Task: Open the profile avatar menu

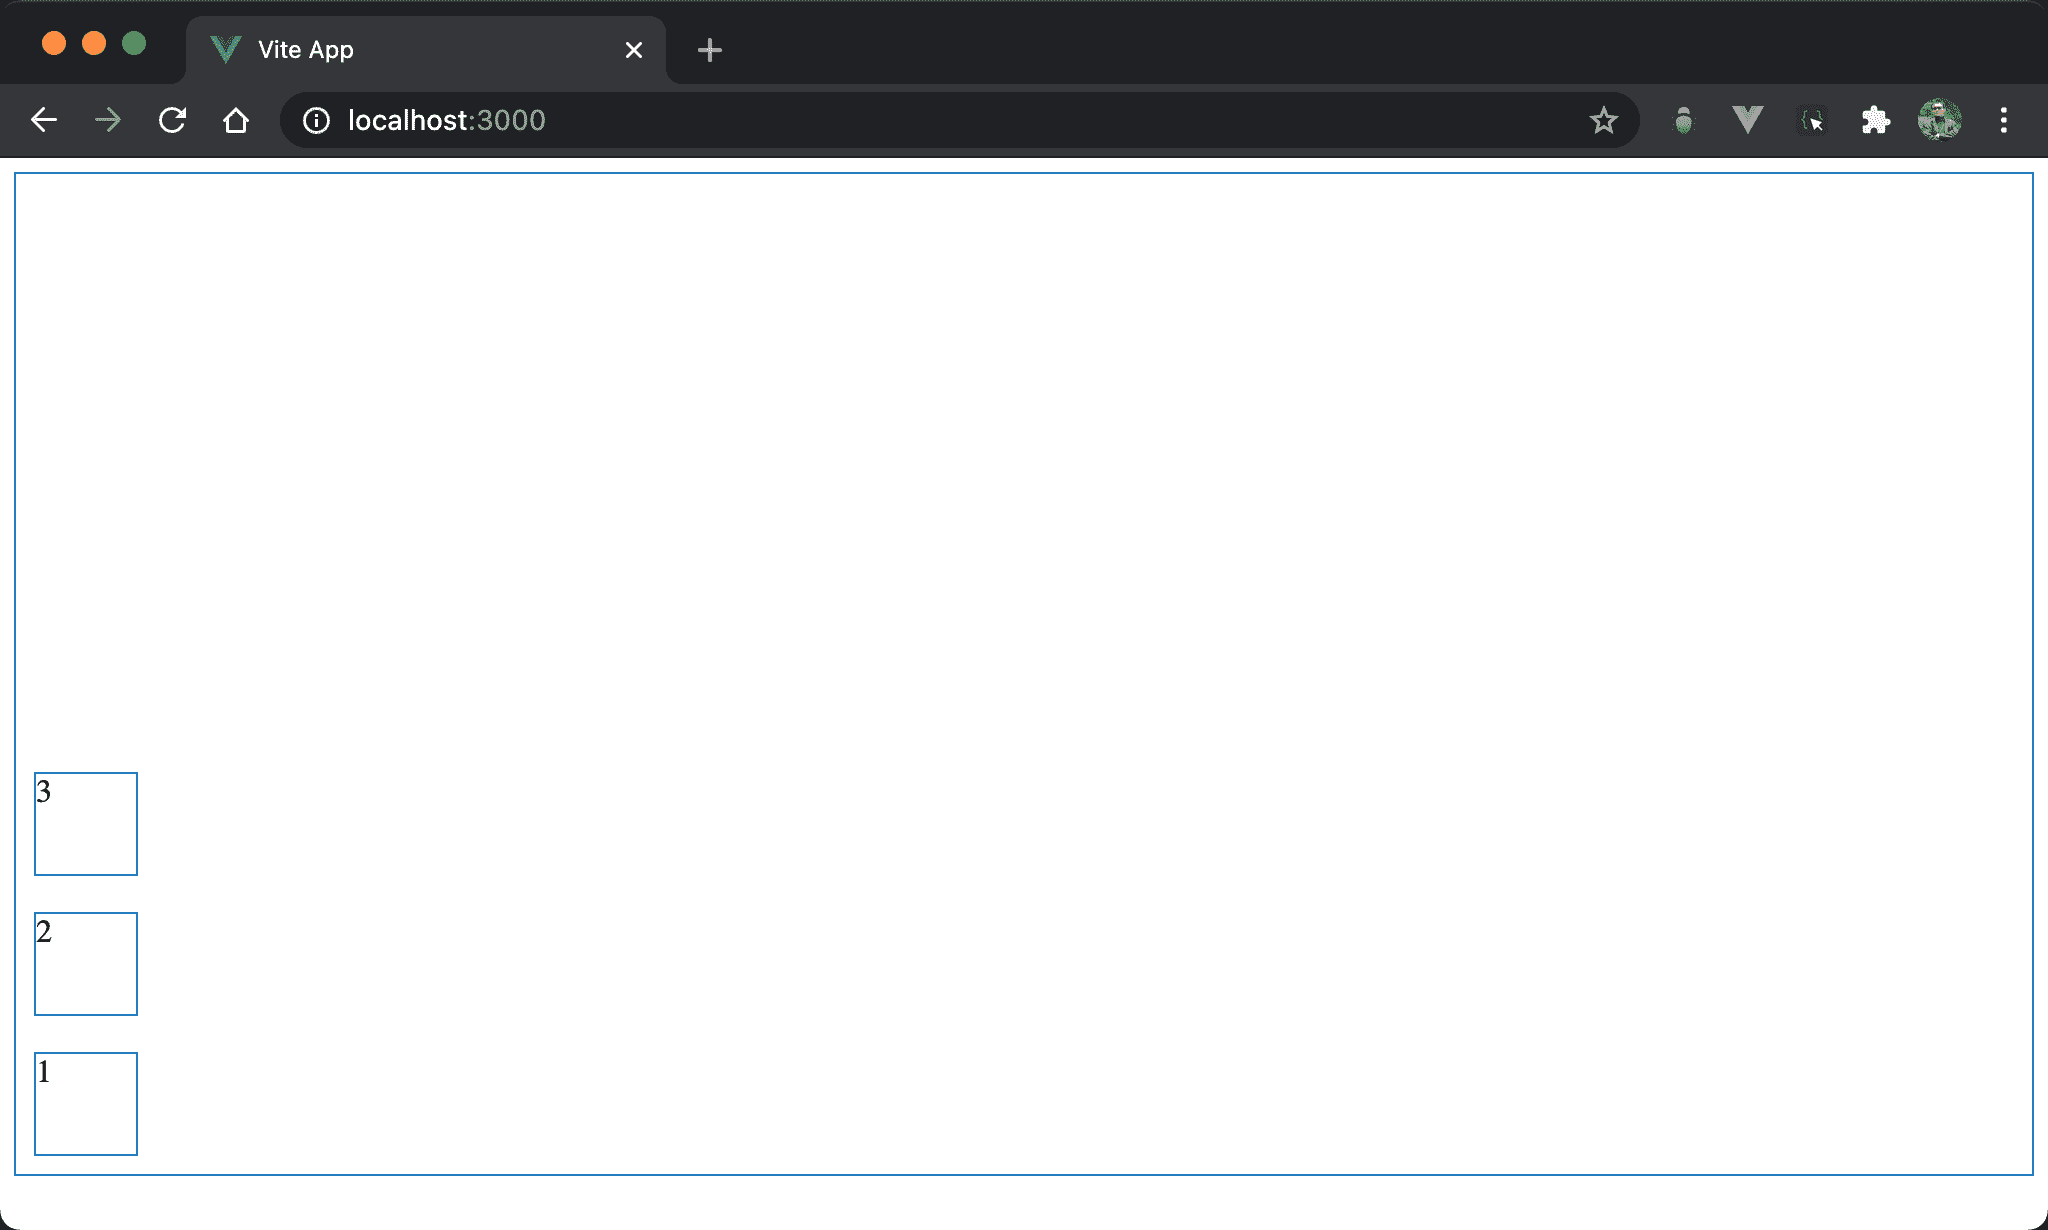Action: coord(1939,120)
